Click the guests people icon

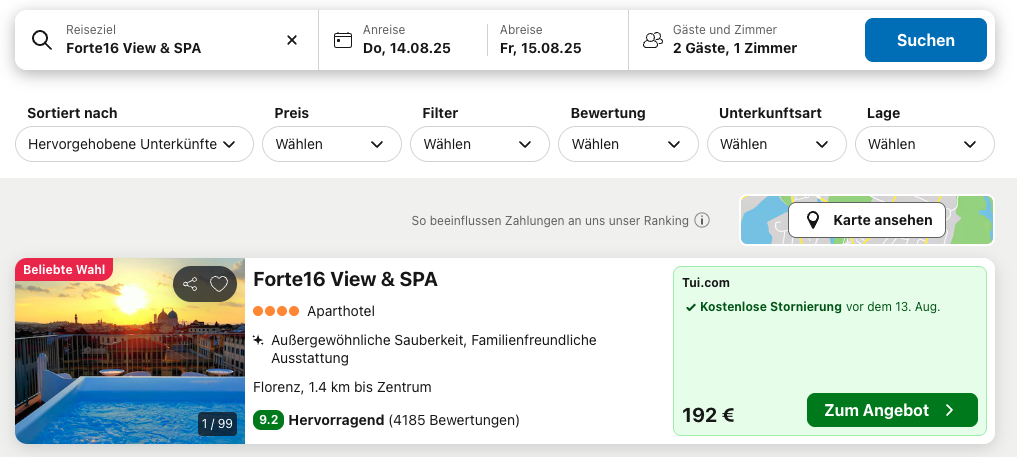click(x=653, y=40)
